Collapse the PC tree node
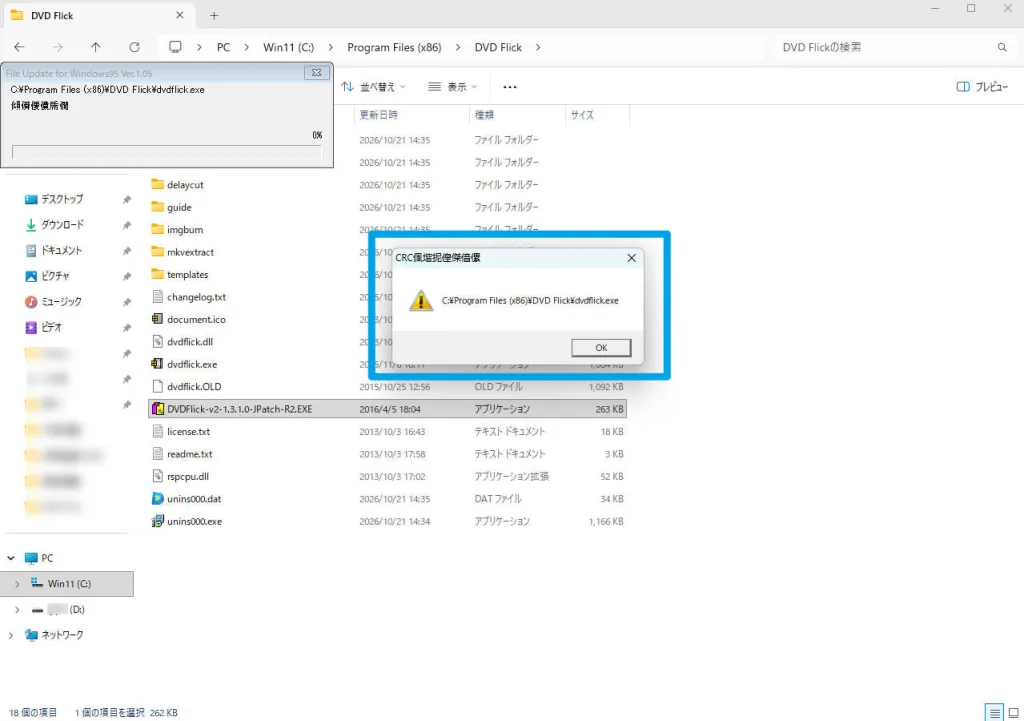Image resolution: width=1024 pixels, height=721 pixels. click(11, 558)
